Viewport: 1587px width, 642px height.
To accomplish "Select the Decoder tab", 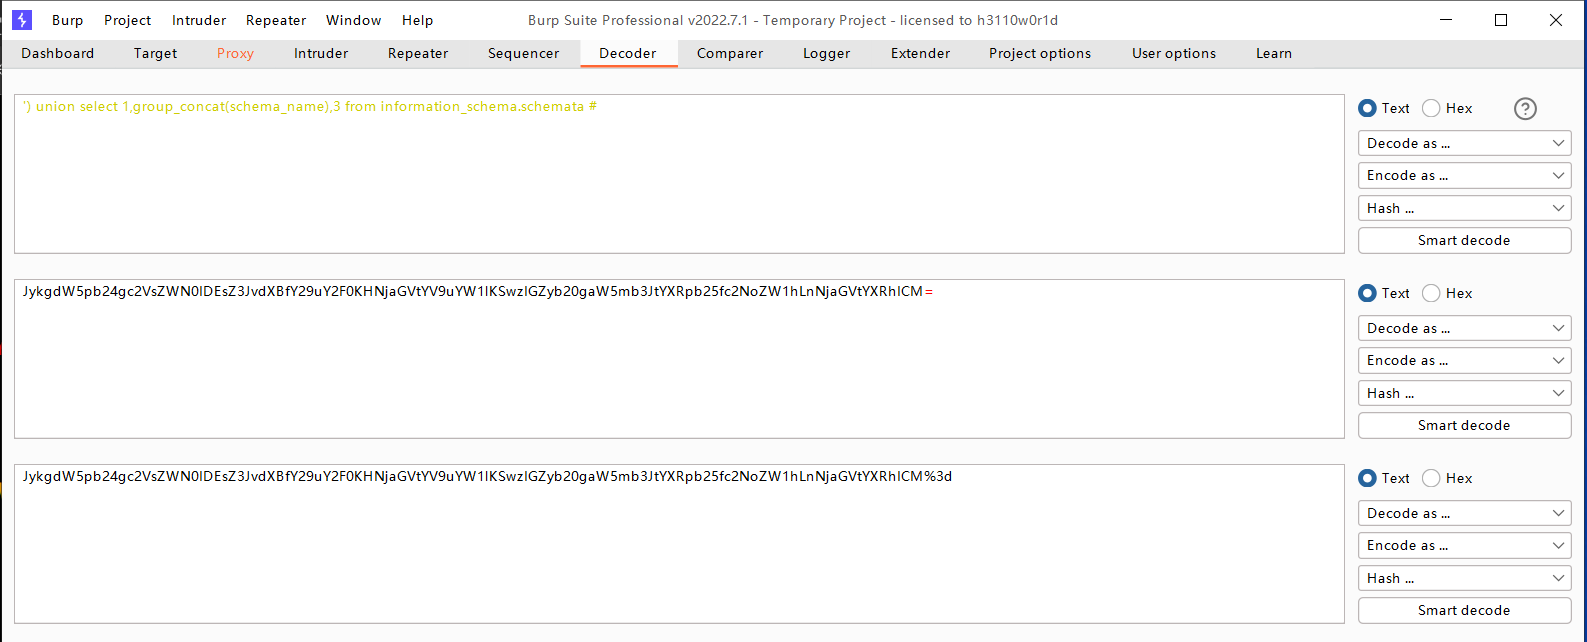I will click(x=628, y=53).
